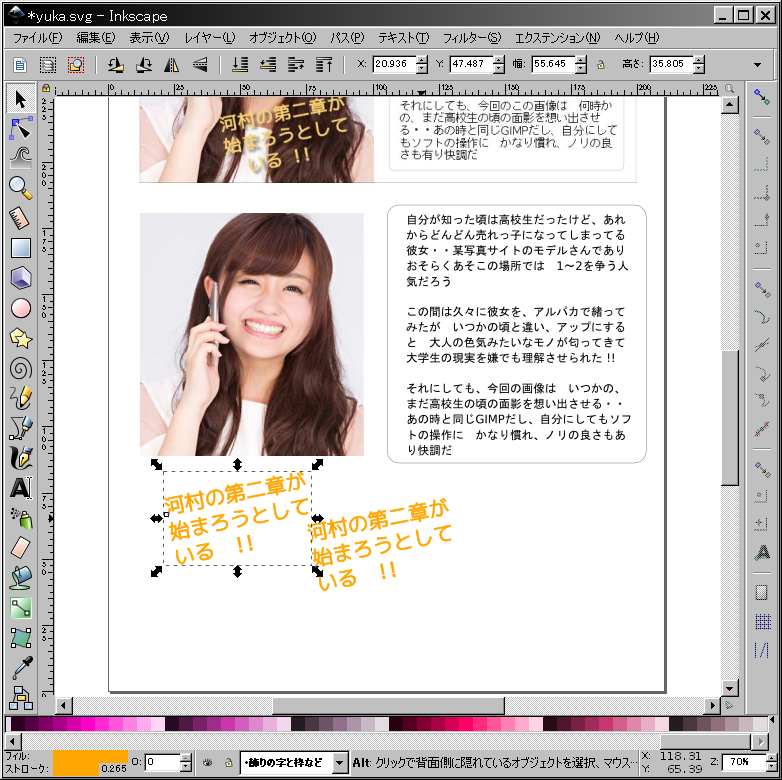The height and width of the screenshot is (780, 782).
Task: Click X position input field
Action: (x=394, y=64)
